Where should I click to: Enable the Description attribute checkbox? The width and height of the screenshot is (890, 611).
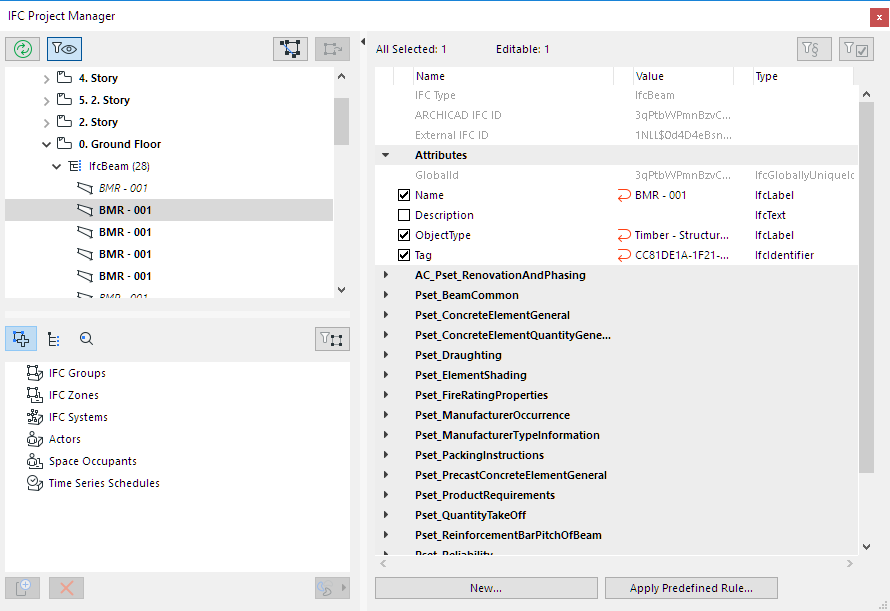pyautogui.click(x=404, y=215)
